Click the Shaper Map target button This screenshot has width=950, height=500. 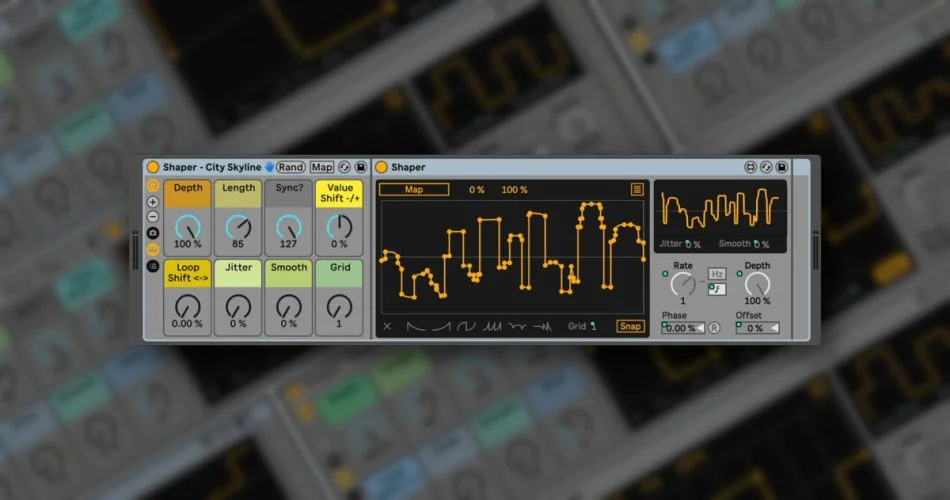[x=414, y=190]
